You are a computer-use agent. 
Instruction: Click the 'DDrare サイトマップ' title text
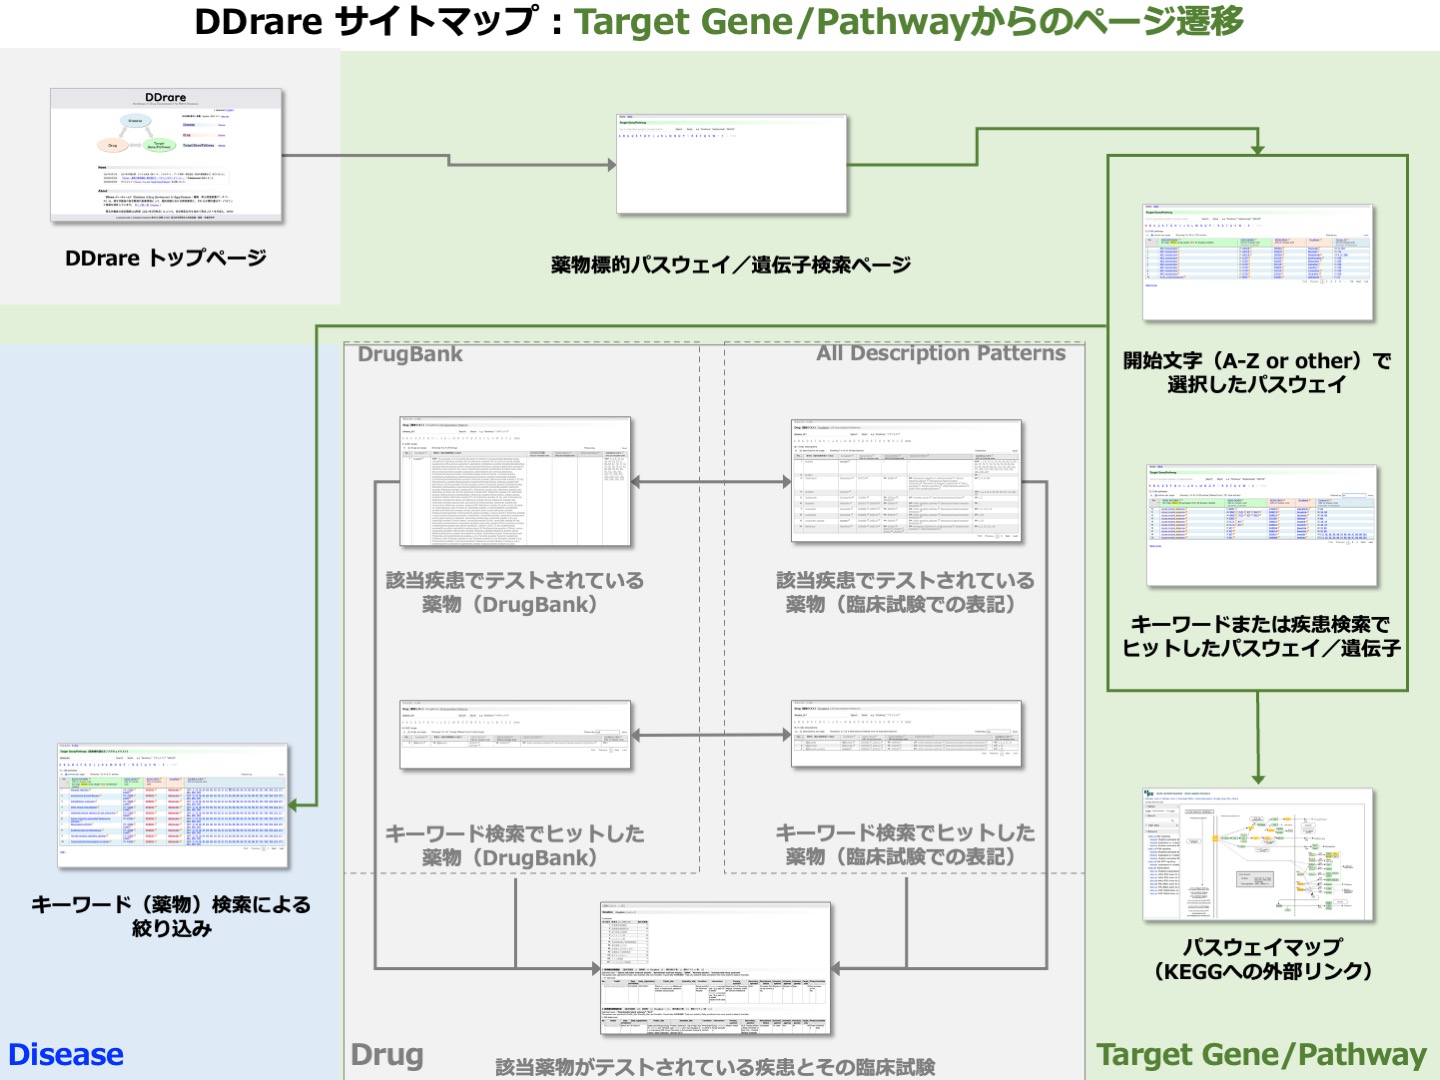tap(366, 22)
